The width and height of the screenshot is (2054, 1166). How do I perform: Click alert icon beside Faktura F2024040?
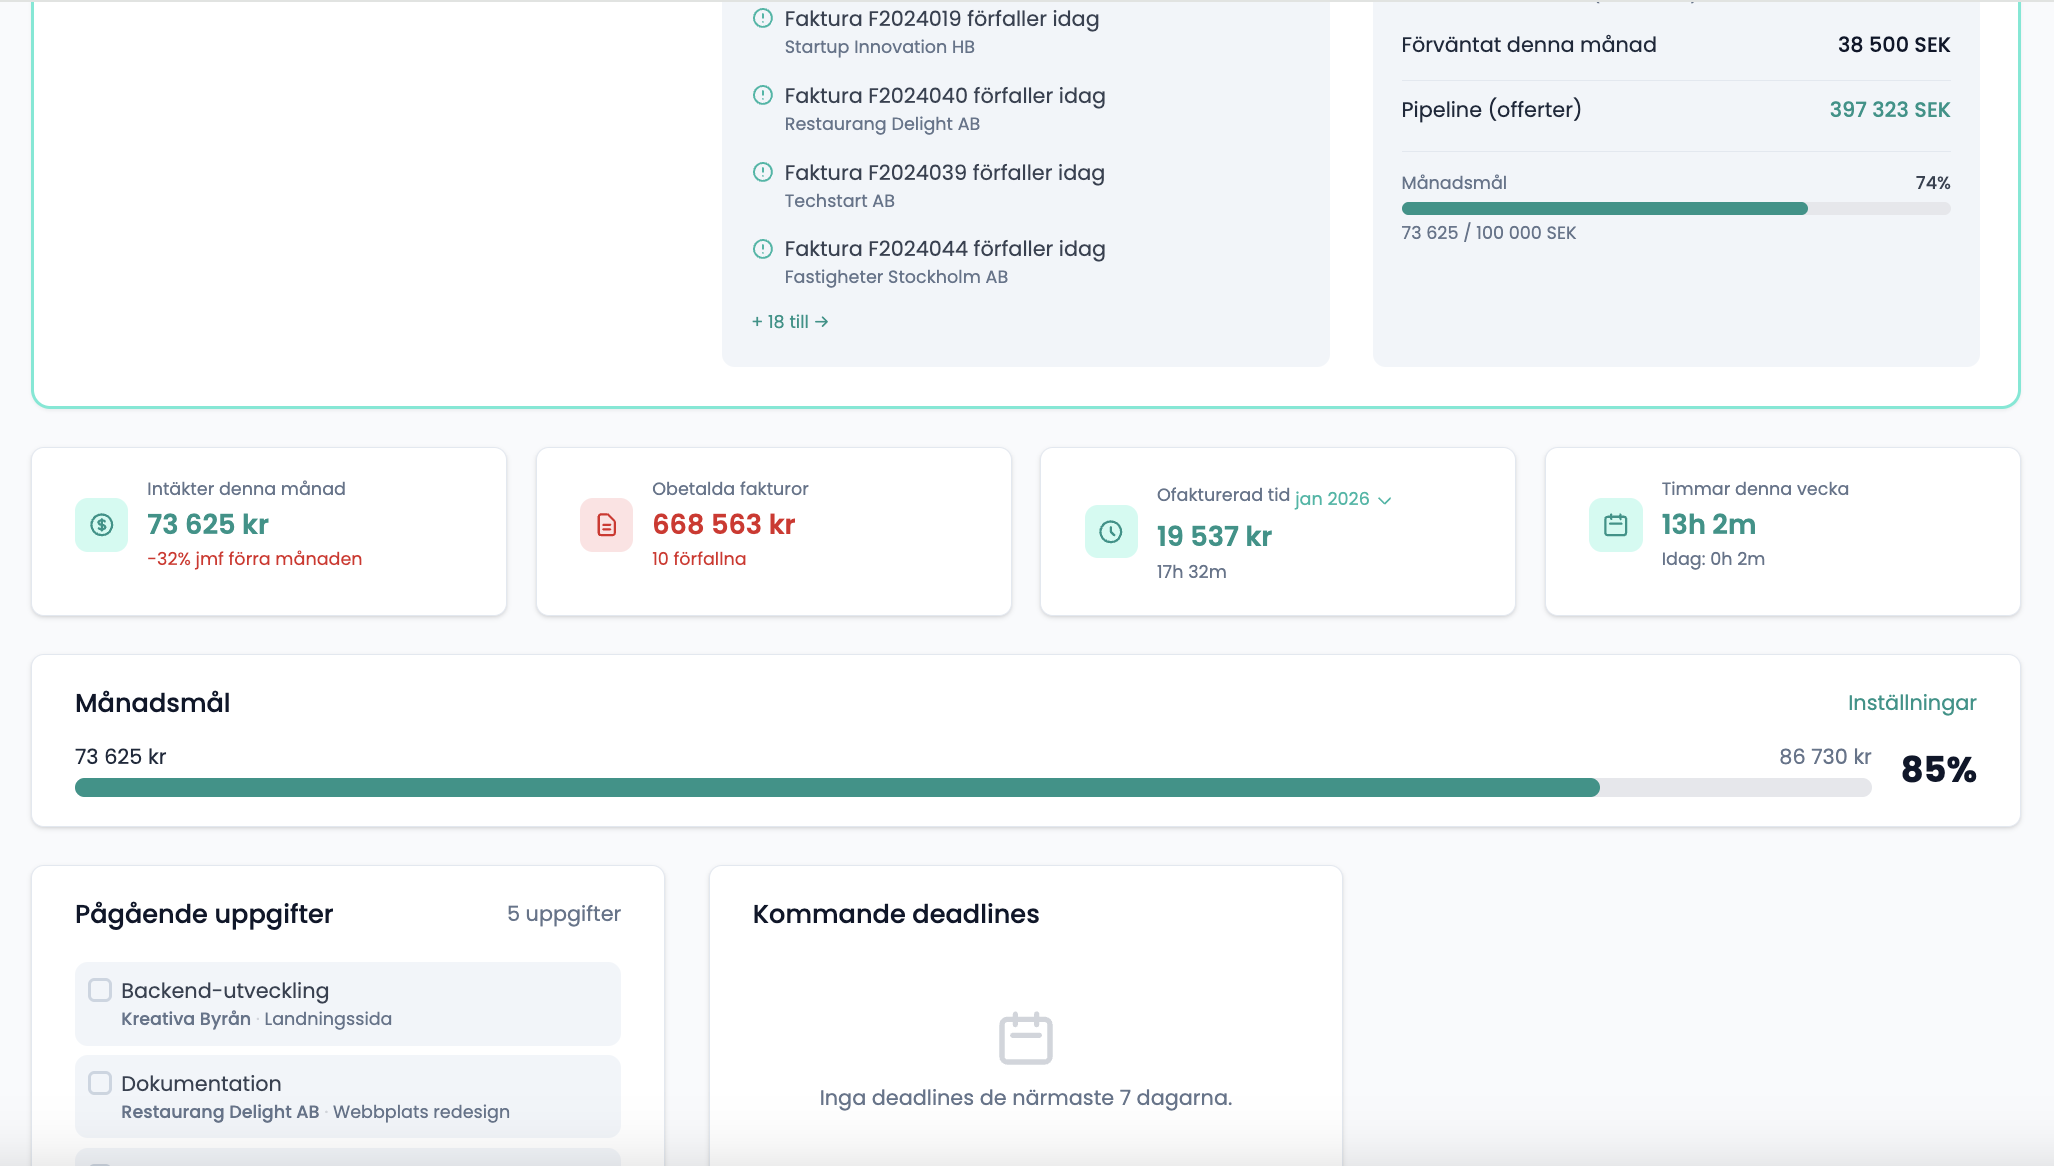click(x=763, y=95)
